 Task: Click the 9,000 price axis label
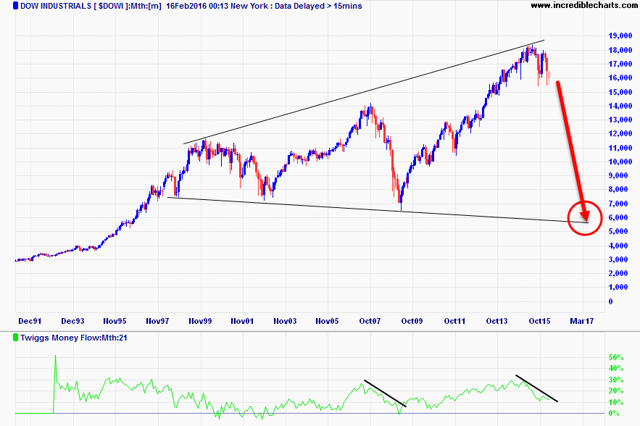pyautogui.click(x=618, y=175)
